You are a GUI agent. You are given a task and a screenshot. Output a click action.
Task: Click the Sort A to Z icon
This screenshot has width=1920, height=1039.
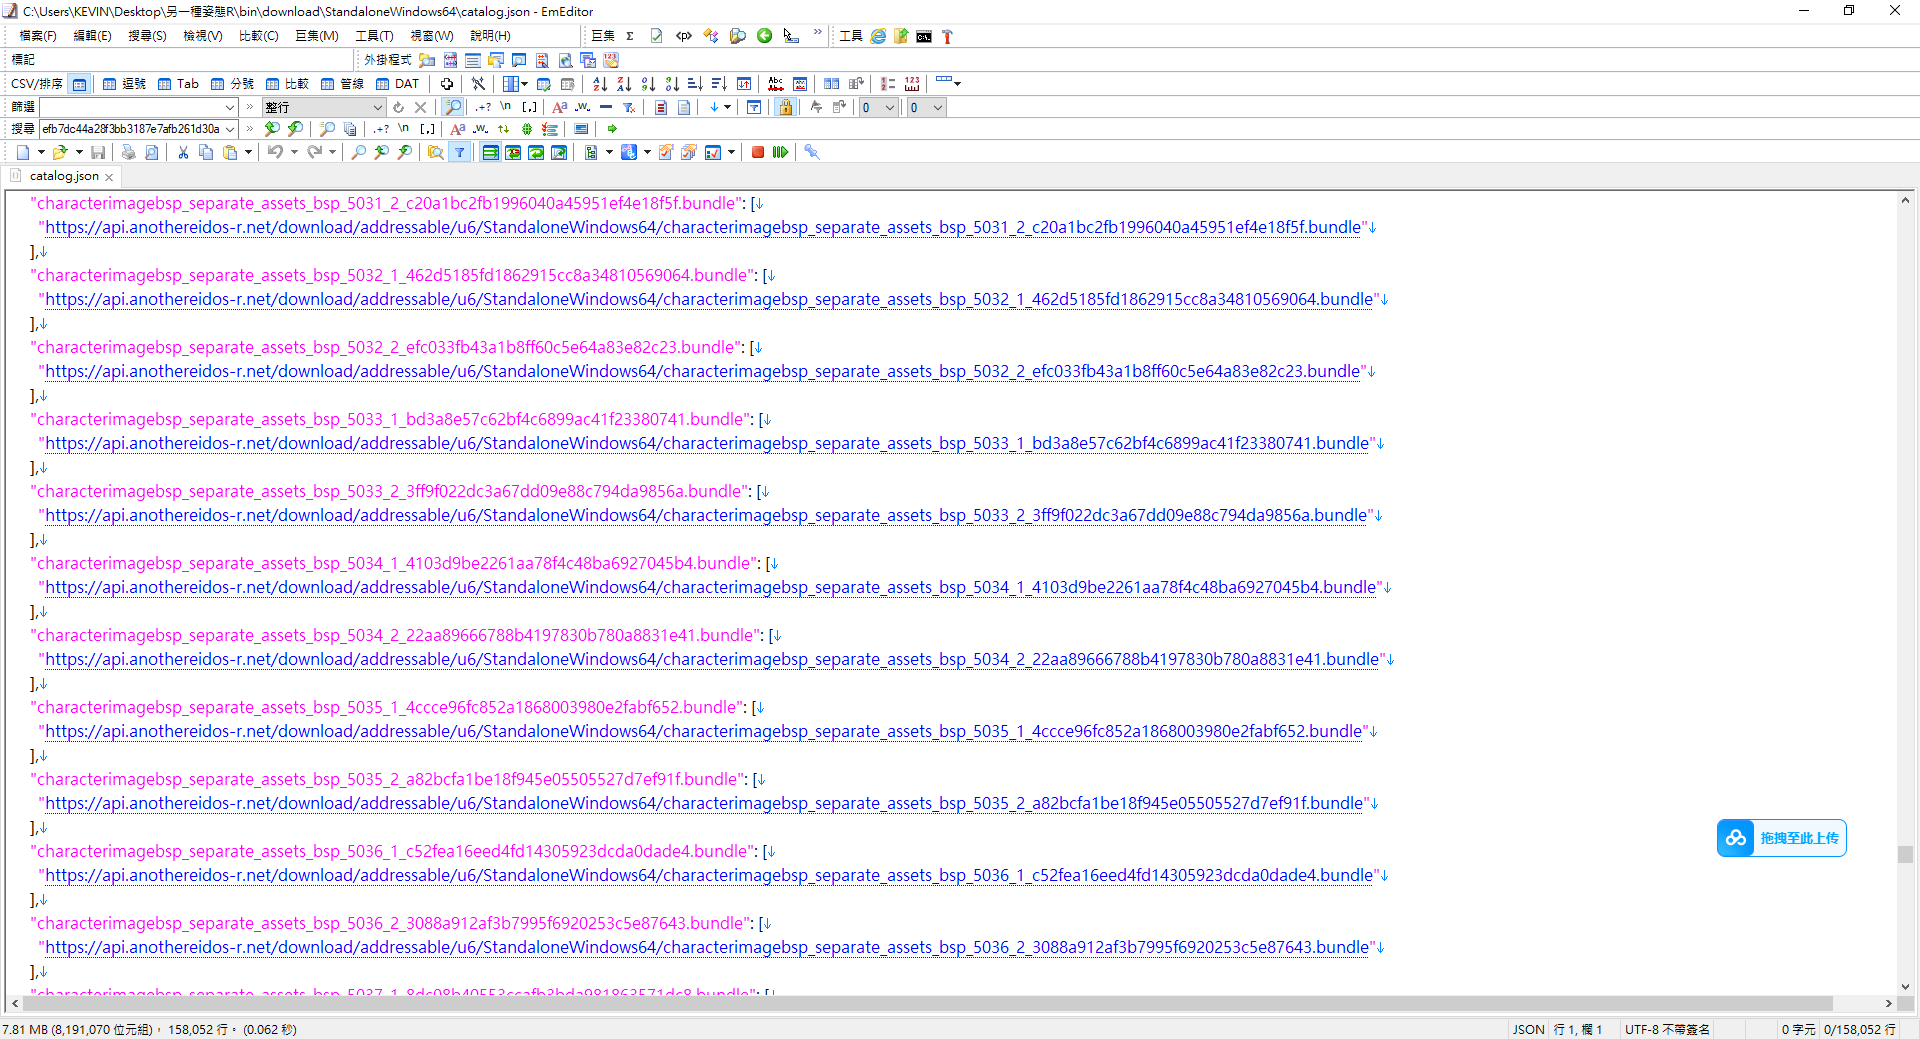tap(600, 84)
